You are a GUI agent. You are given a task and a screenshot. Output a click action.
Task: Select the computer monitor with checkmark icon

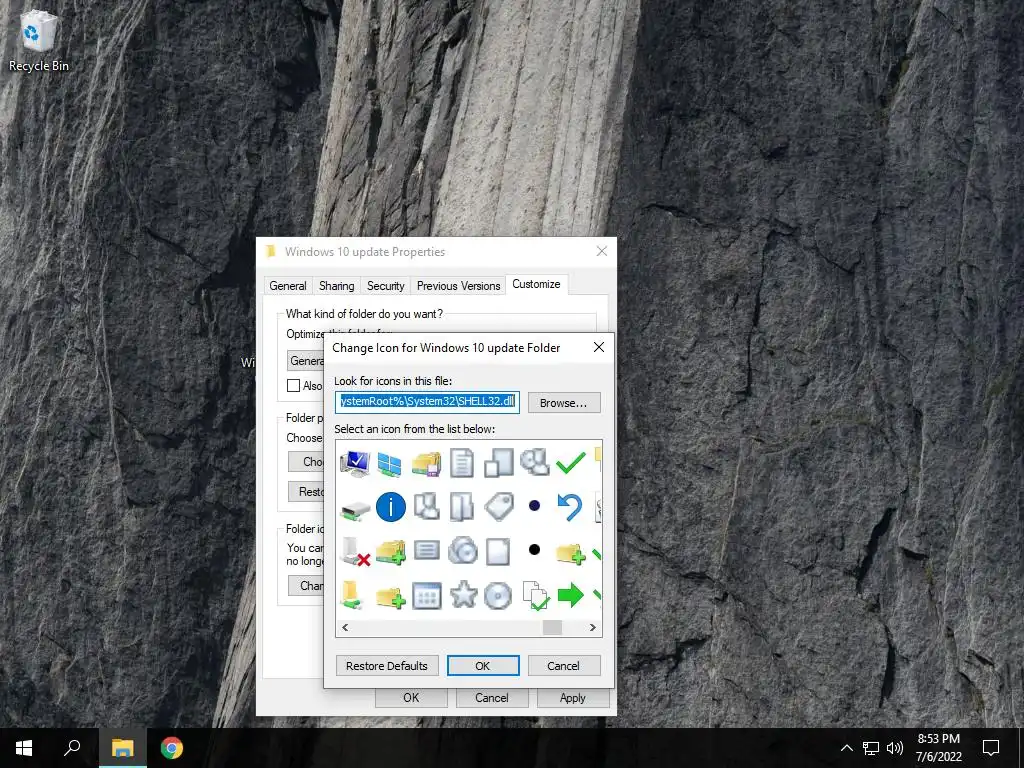tap(355, 463)
